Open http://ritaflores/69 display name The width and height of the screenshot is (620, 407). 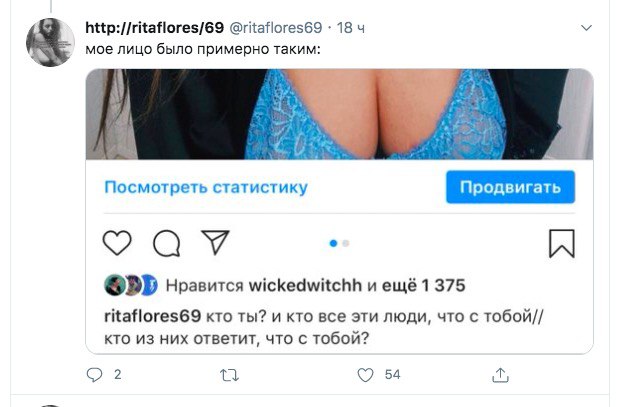pos(155,28)
